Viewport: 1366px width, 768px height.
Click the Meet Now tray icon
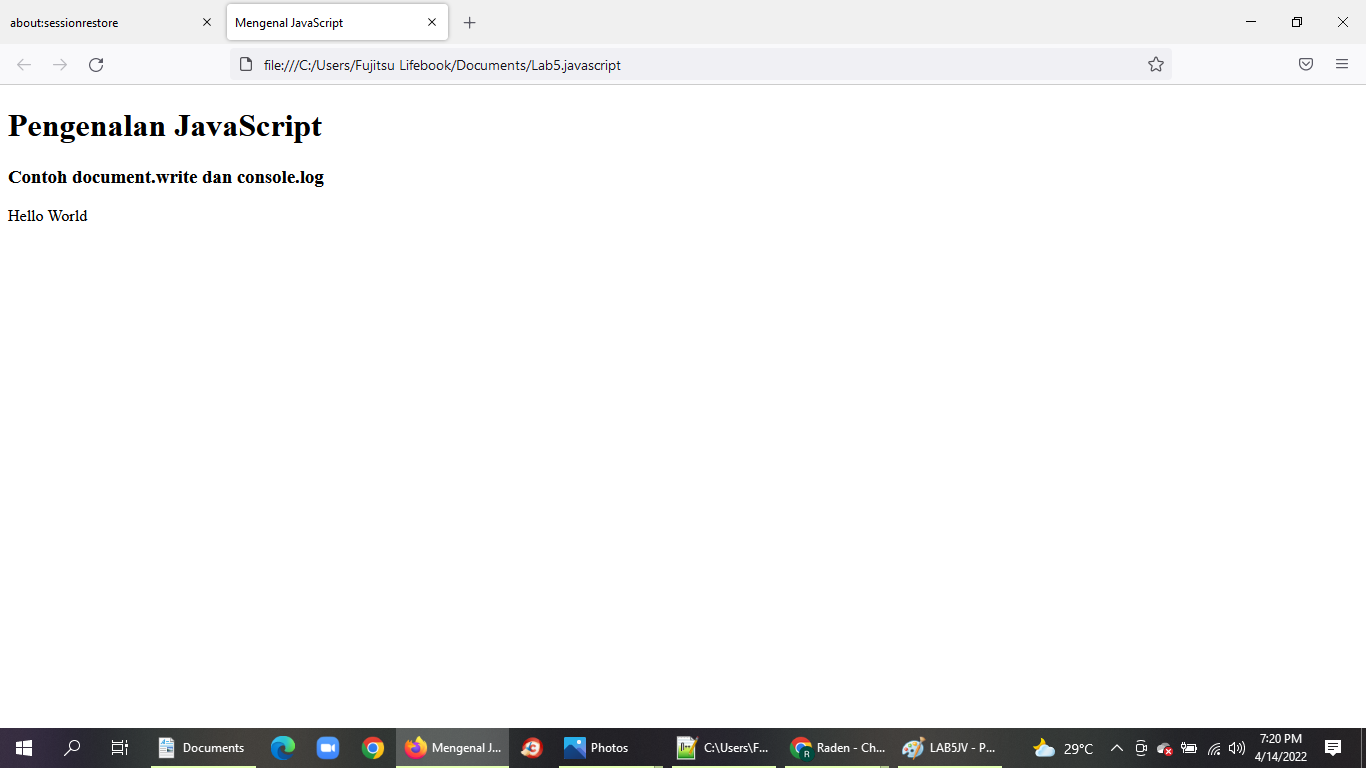coord(1141,748)
